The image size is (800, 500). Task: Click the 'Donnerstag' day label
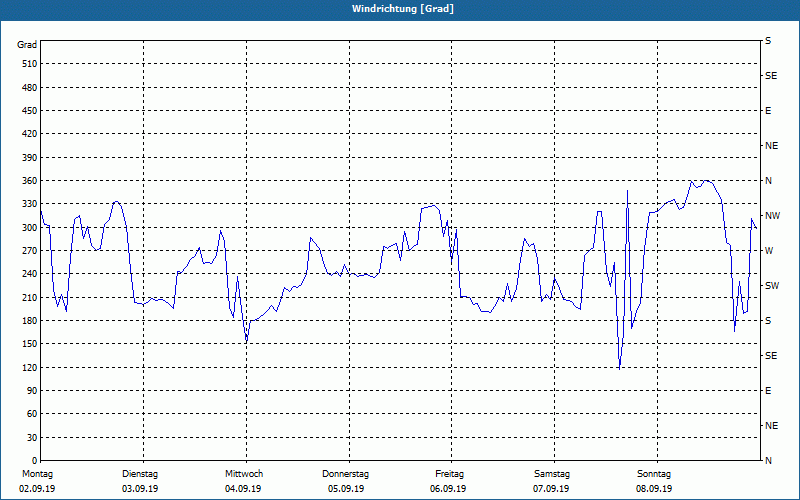click(345, 474)
